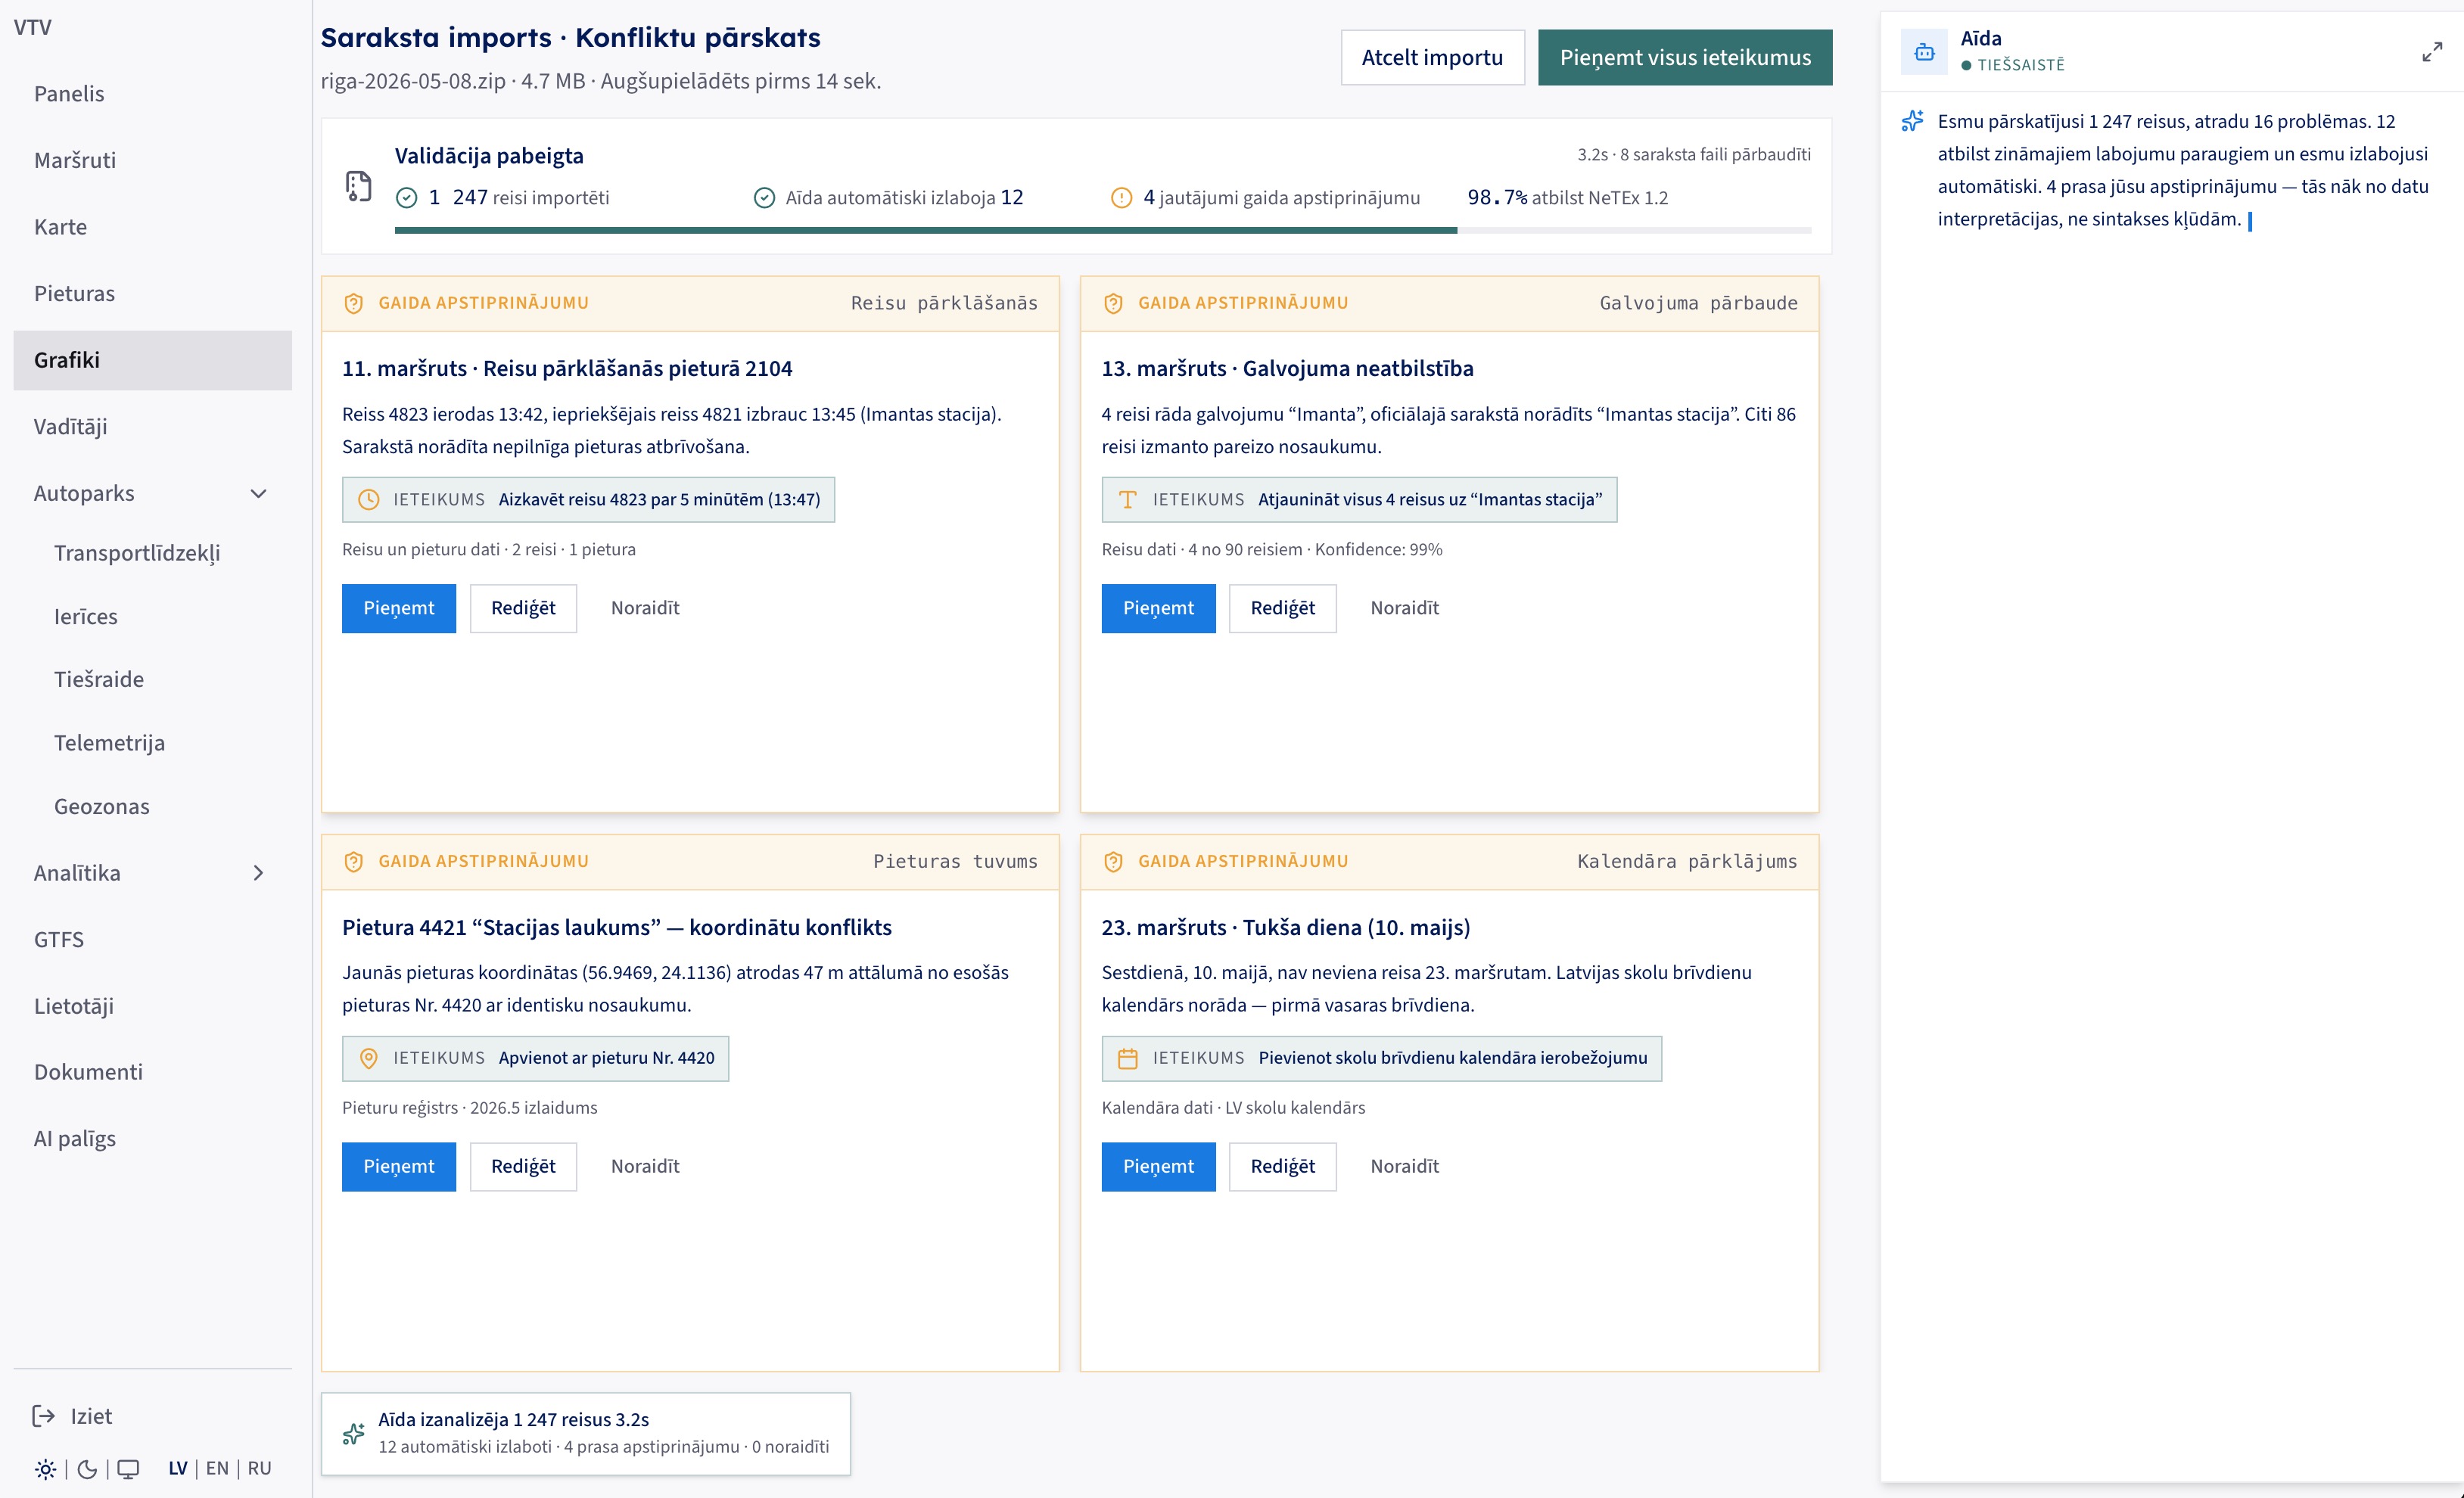Open Pieturas in sidebar

click(153, 293)
